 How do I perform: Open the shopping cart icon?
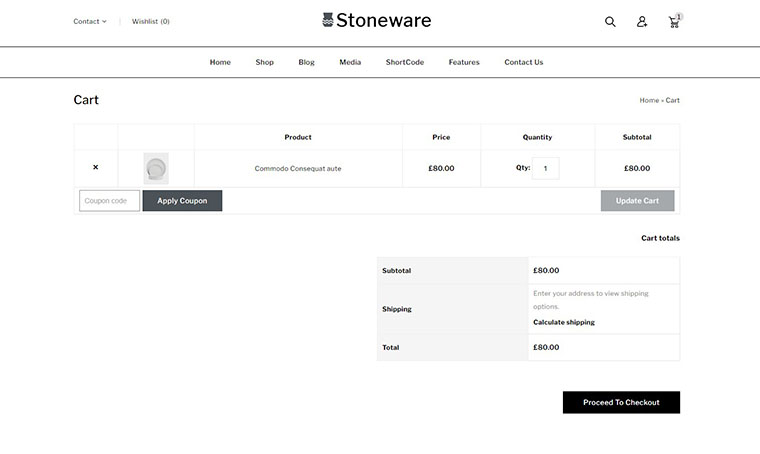(x=674, y=21)
